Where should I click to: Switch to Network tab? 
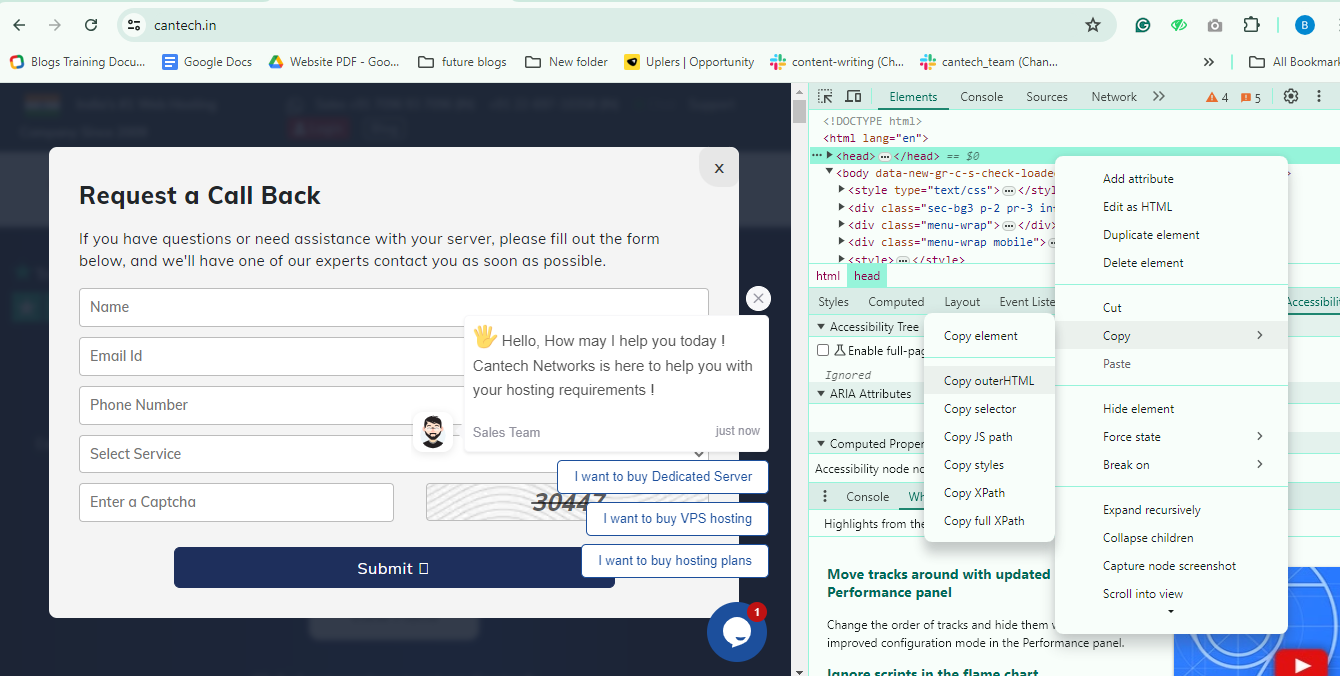click(x=1114, y=97)
